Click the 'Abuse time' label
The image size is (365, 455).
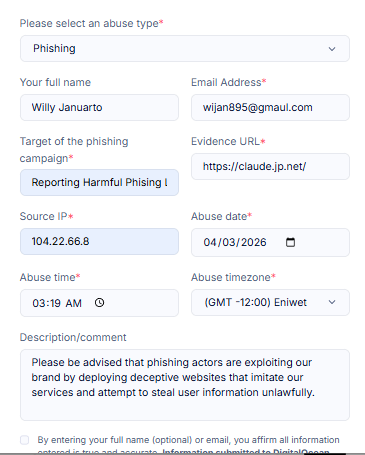(50, 277)
